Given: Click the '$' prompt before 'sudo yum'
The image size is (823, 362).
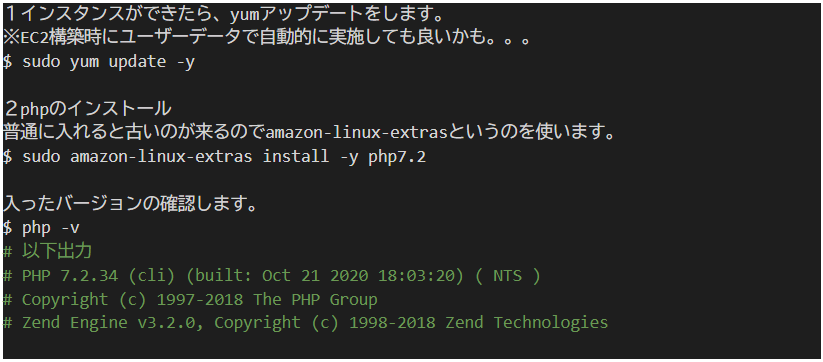Looking at the screenshot, I should click(x=7, y=62).
